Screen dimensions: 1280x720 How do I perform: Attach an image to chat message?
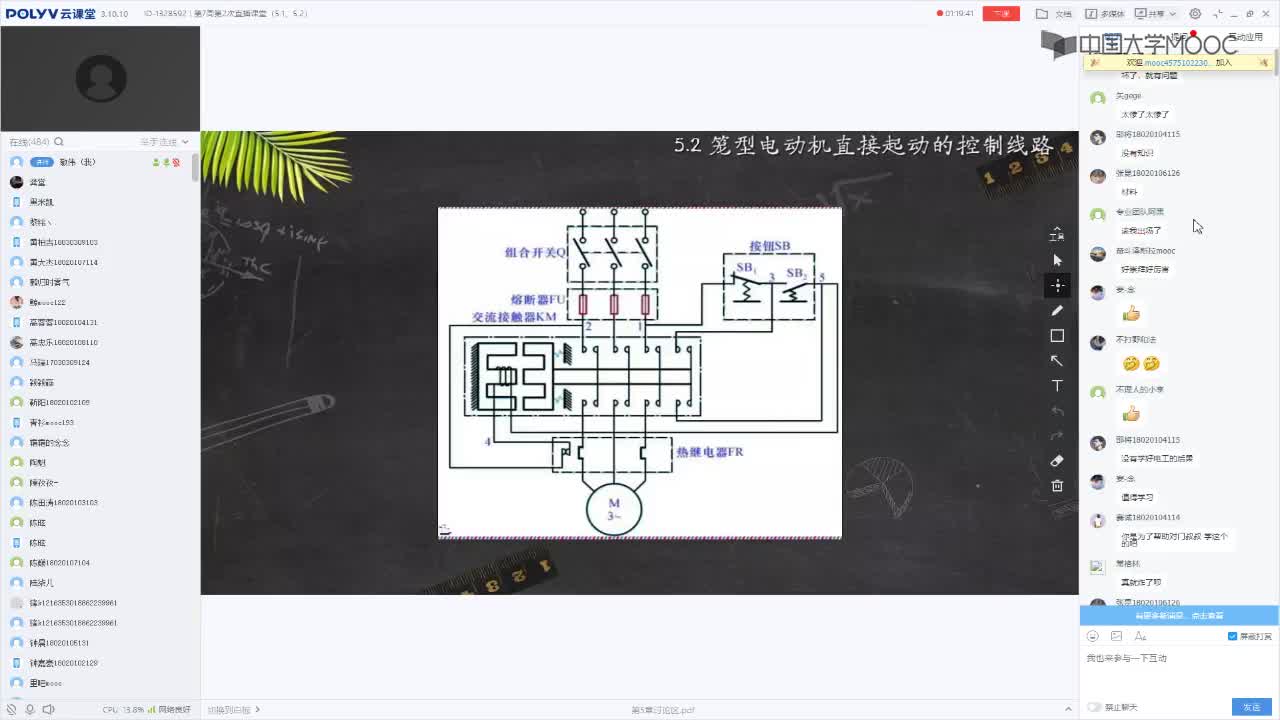pos(1116,636)
